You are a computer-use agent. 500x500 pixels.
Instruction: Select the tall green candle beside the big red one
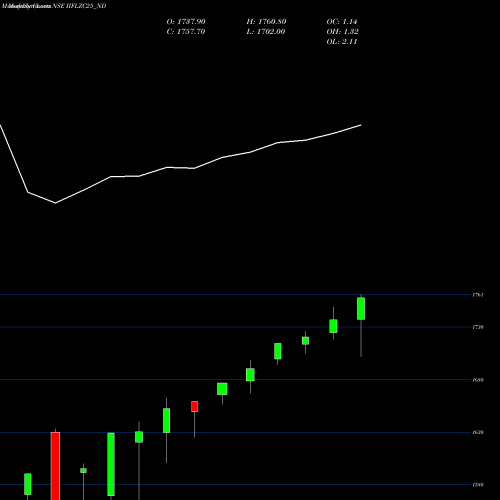click(111, 464)
